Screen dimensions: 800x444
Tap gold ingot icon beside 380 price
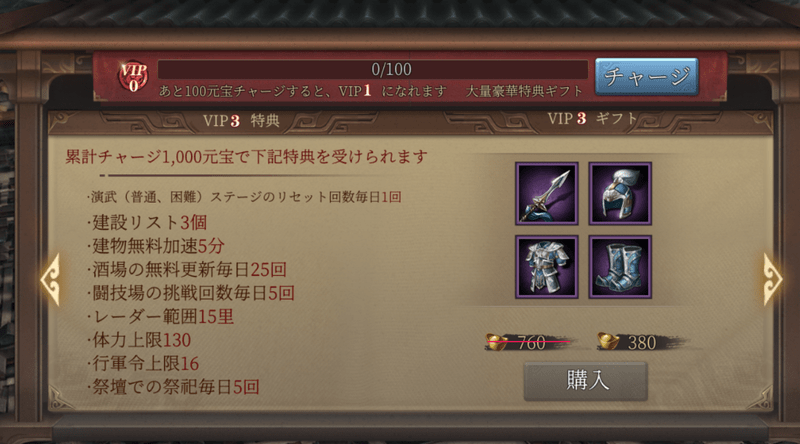(x=608, y=341)
